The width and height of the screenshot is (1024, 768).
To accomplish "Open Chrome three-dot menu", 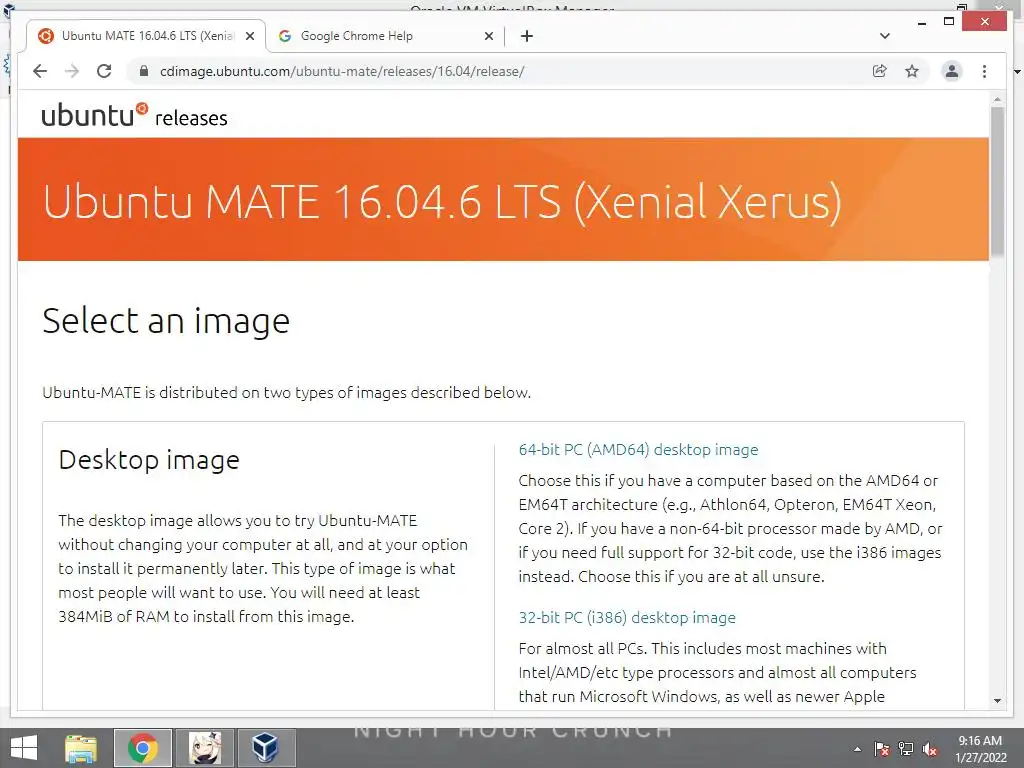I will [x=984, y=71].
